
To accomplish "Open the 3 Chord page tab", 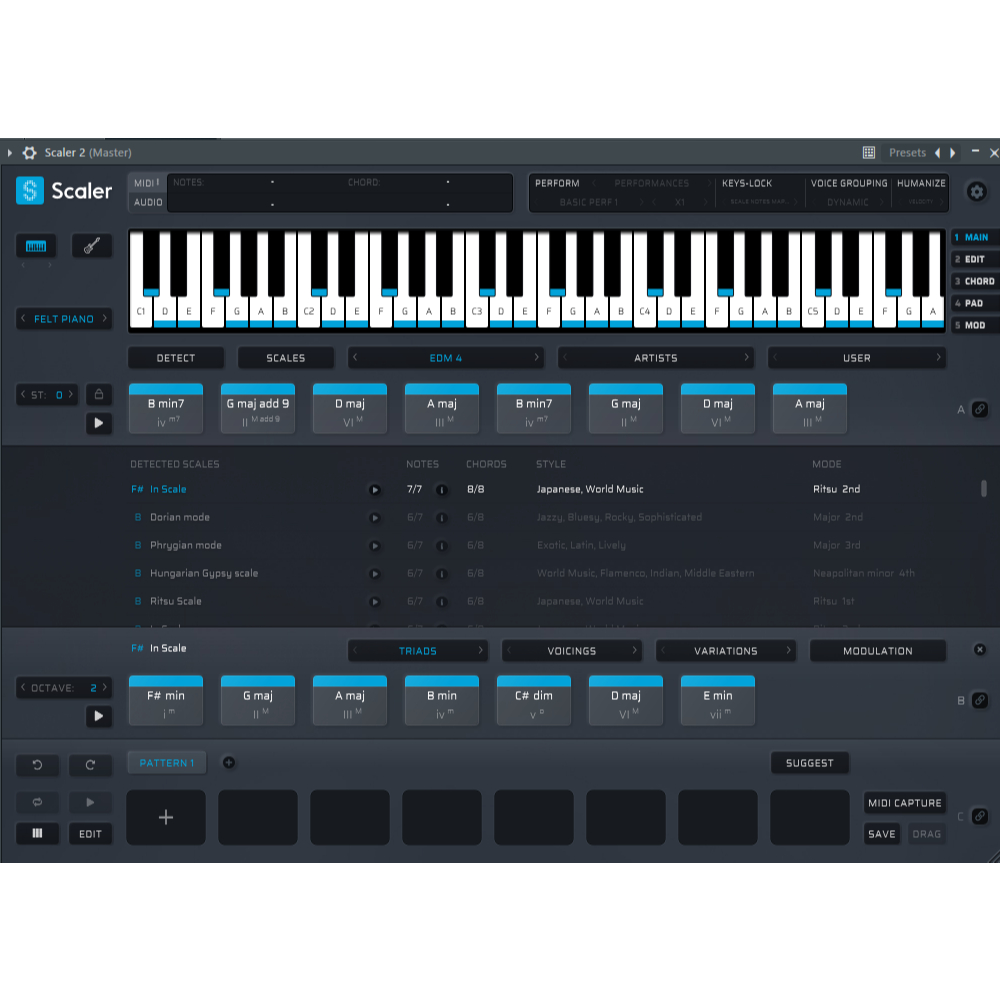I will click(973, 281).
